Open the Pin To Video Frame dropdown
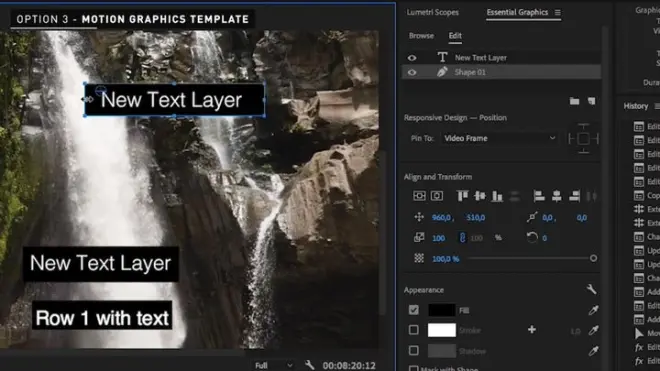This screenshot has width=660, height=371. click(500, 138)
